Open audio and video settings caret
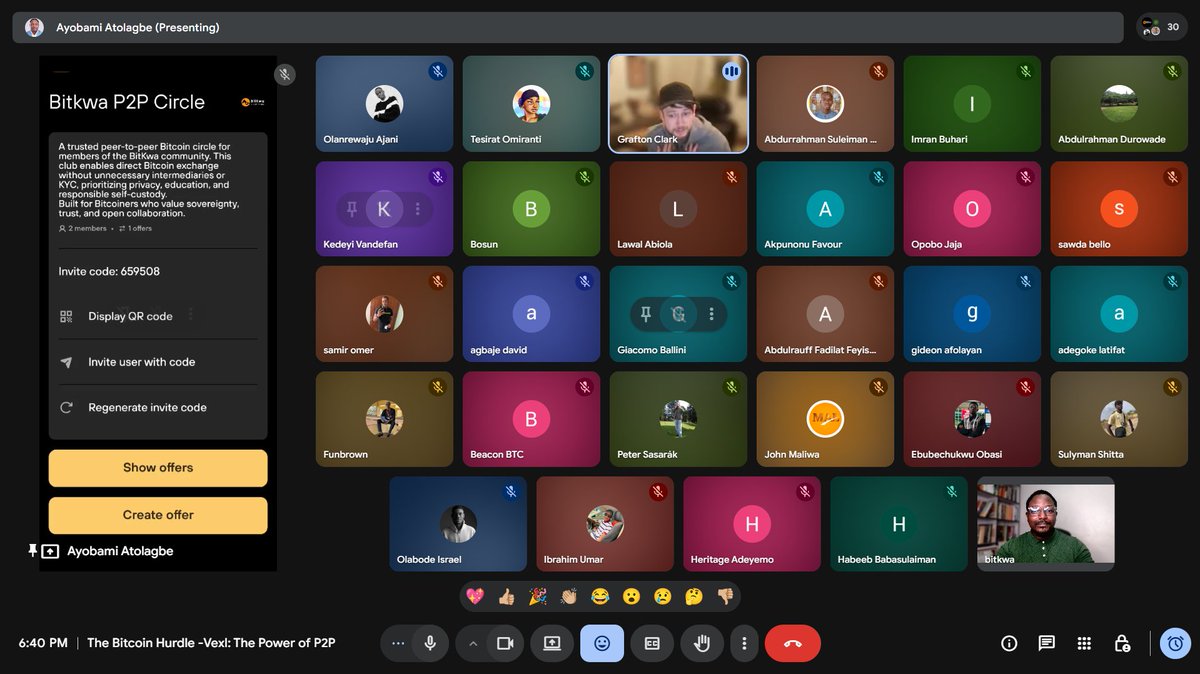Viewport: 1200px width, 674px height. click(x=473, y=644)
